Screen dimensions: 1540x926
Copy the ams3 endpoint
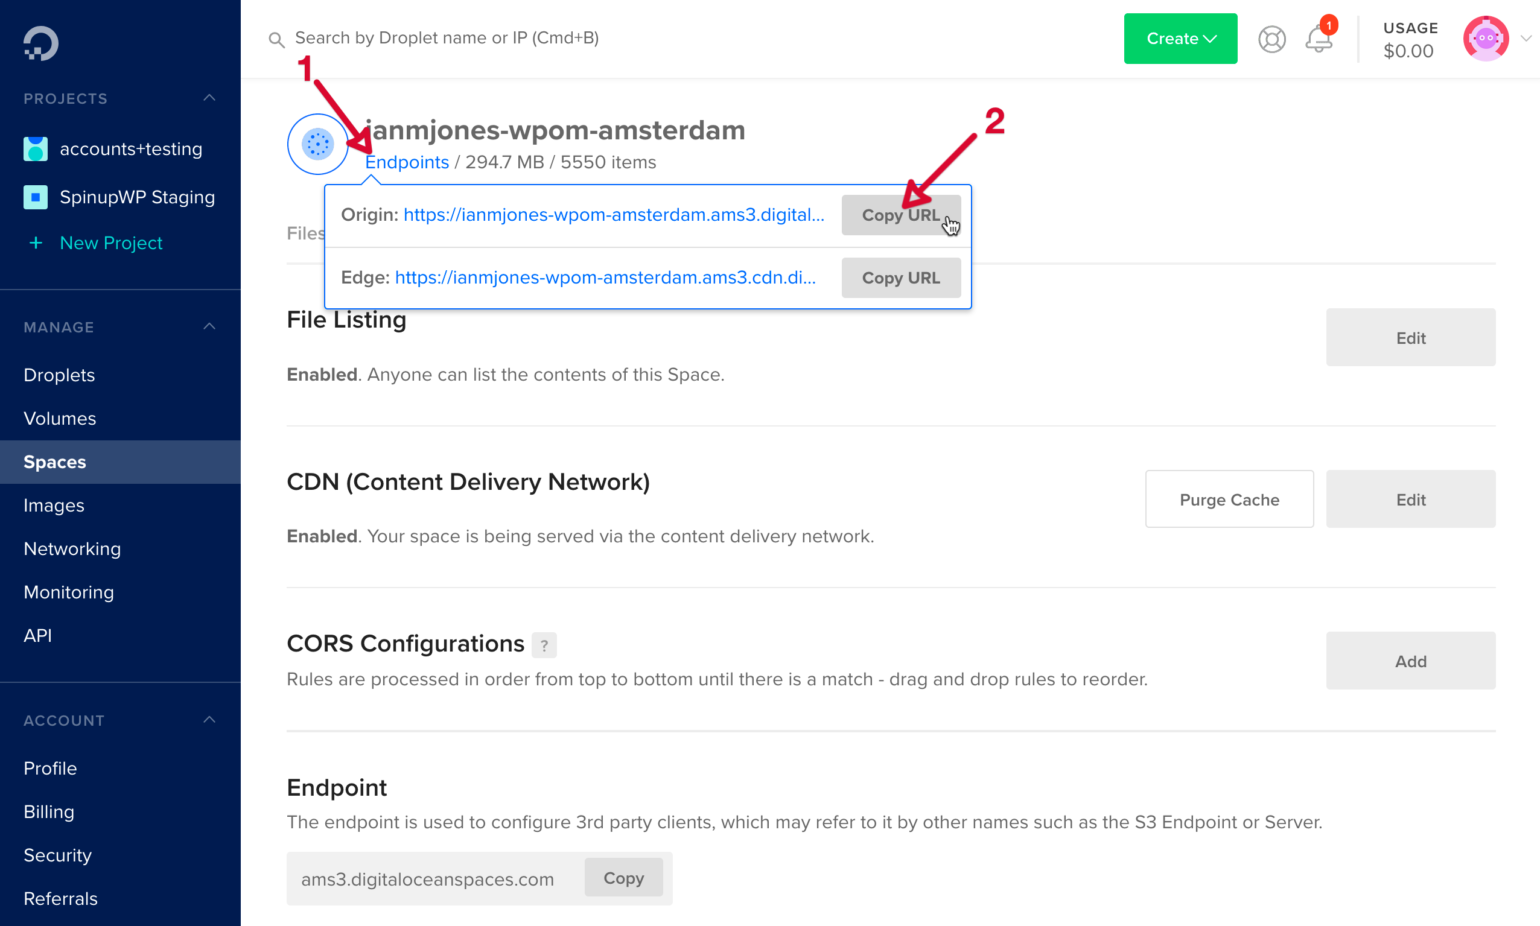pos(624,878)
